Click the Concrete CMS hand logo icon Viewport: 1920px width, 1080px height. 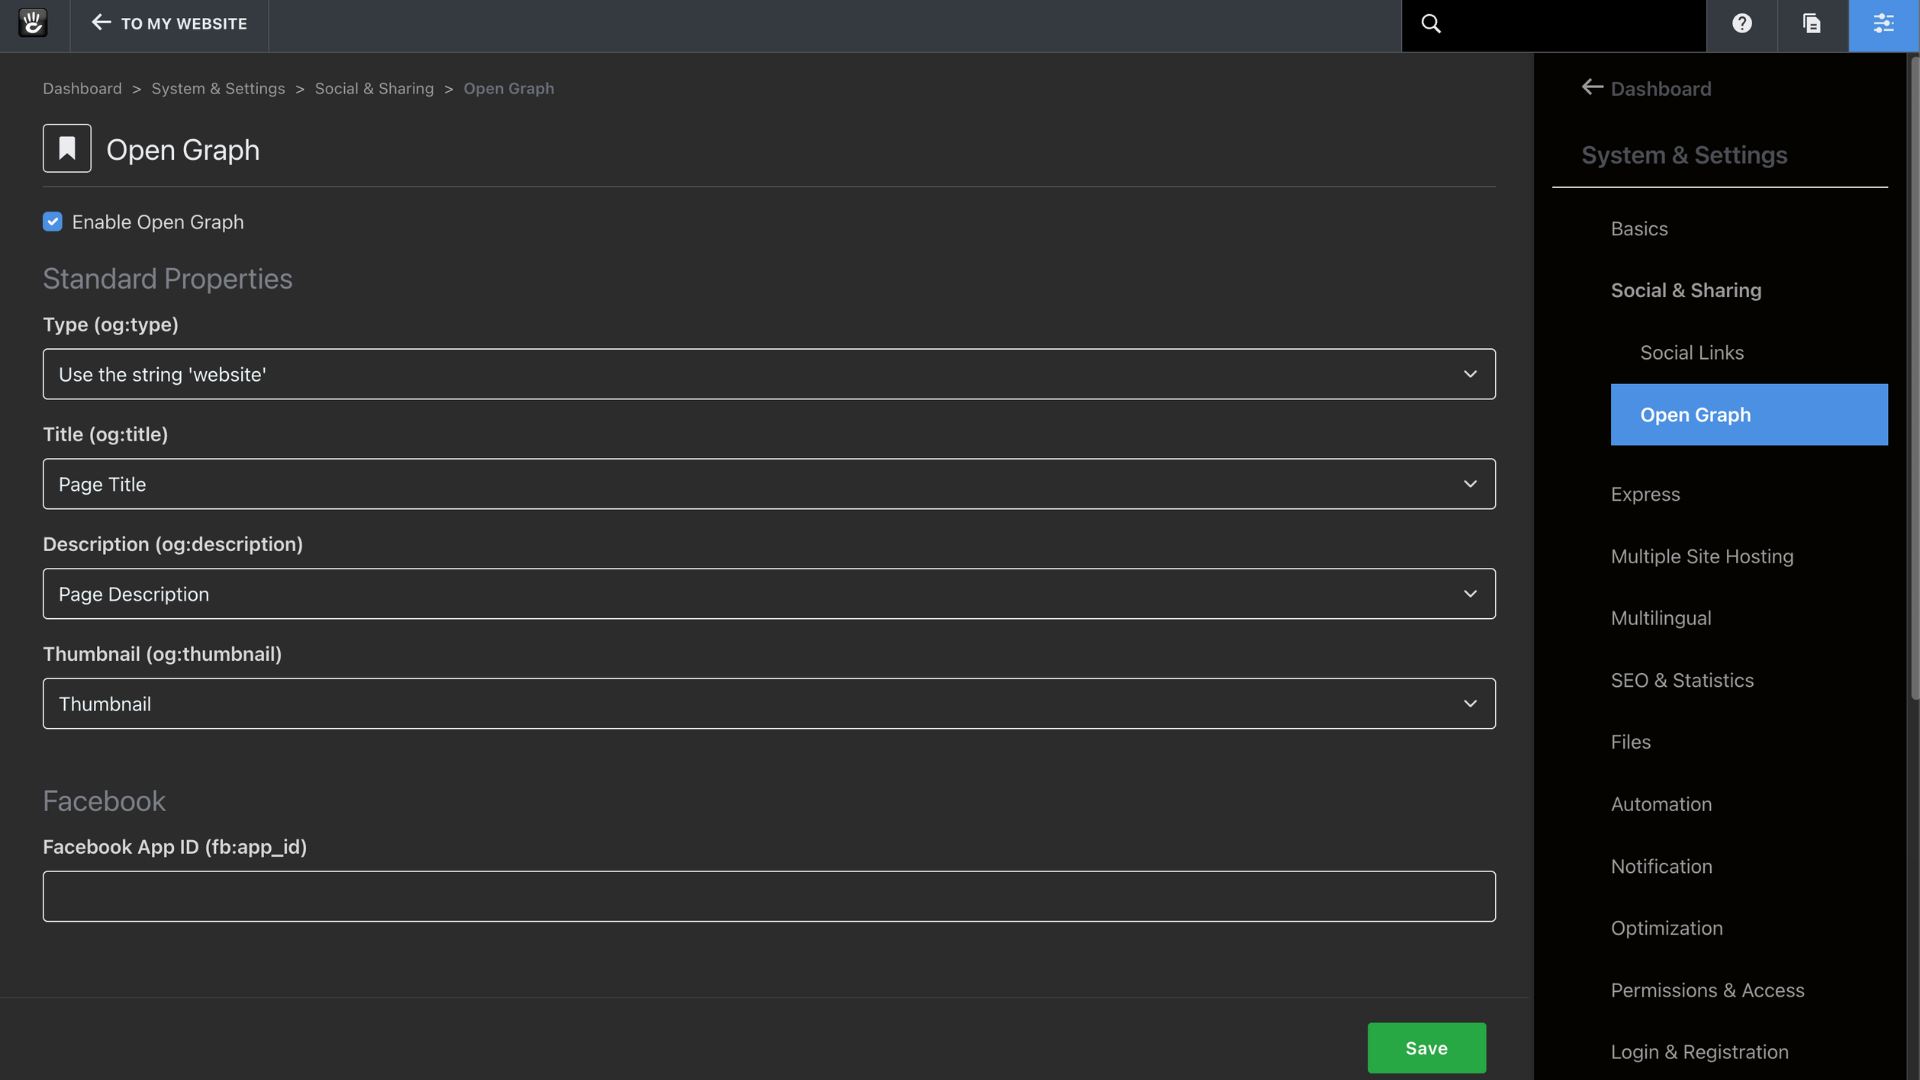(33, 23)
